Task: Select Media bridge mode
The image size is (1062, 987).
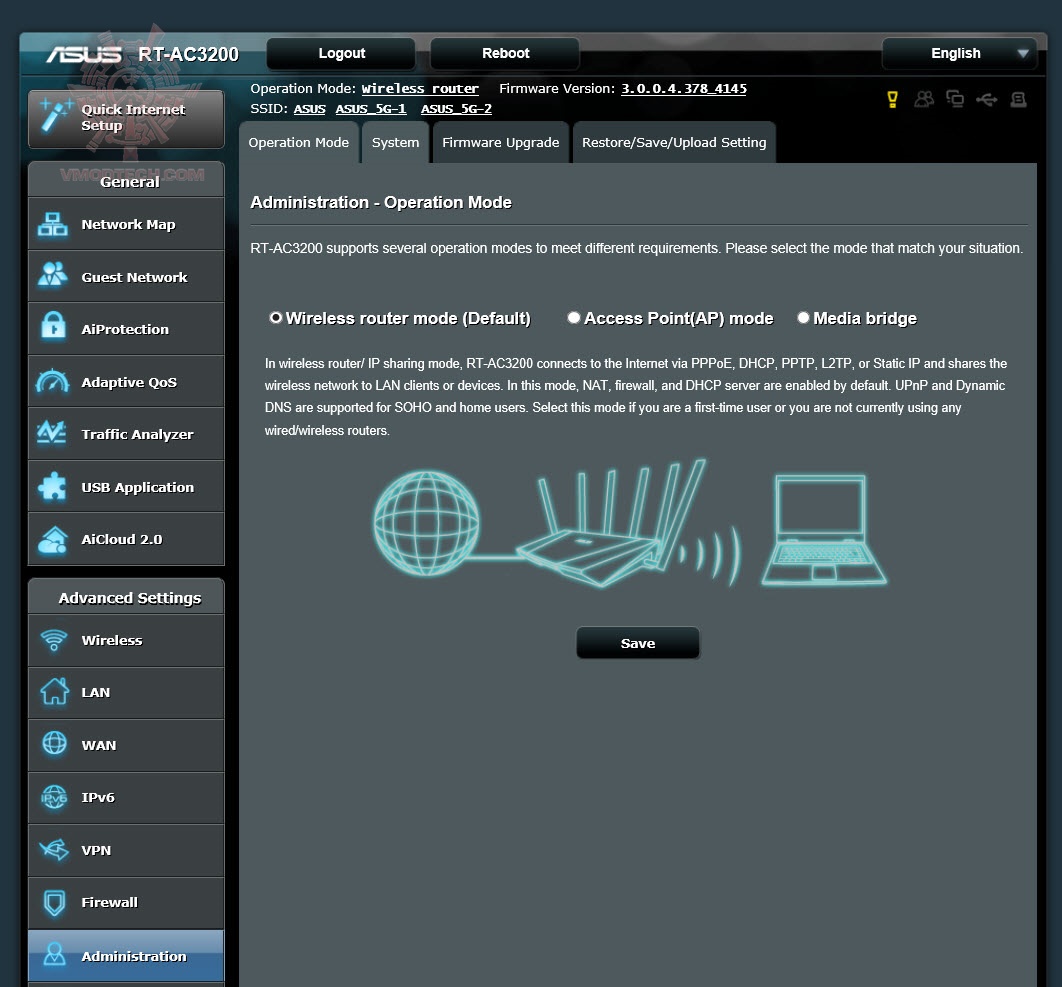Action: [x=803, y=318]
